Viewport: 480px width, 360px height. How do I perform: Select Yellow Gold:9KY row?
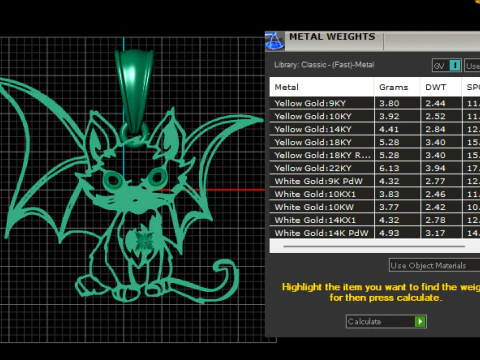[375, 103]
